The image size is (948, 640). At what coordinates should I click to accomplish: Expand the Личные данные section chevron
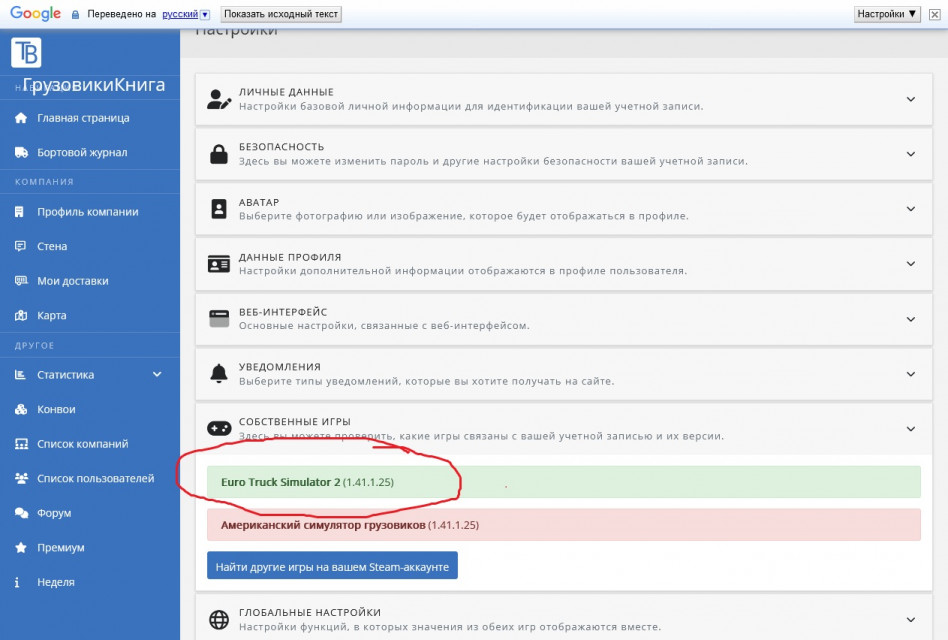[x=910, y=99]
